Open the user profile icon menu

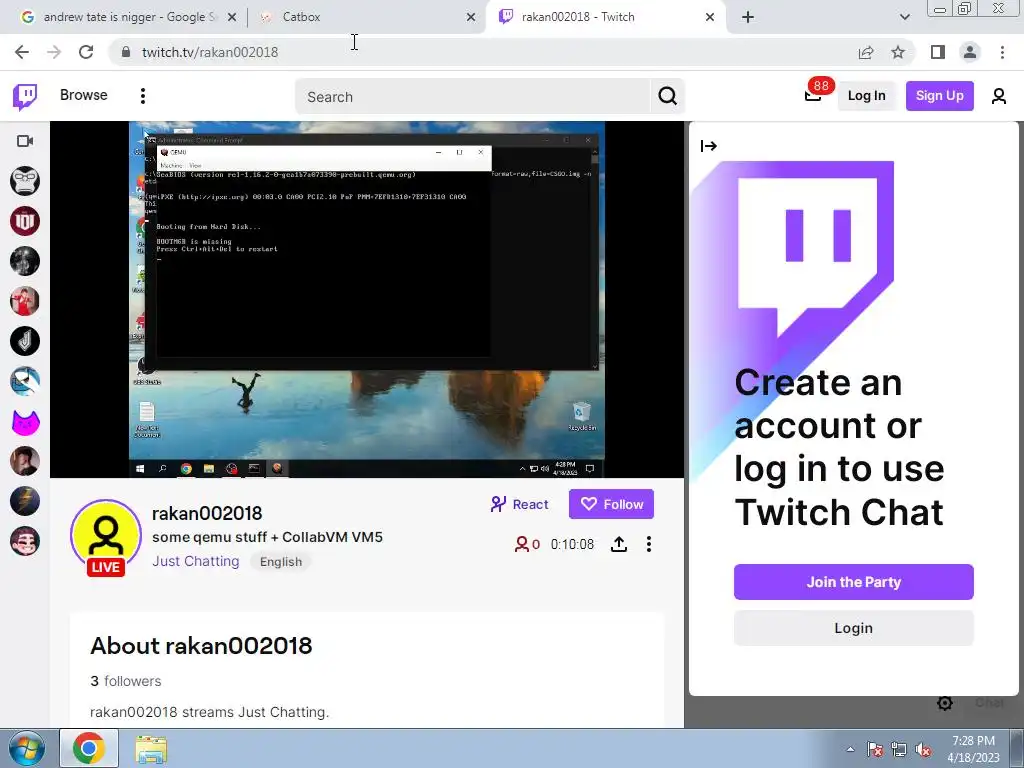(999, 96)
